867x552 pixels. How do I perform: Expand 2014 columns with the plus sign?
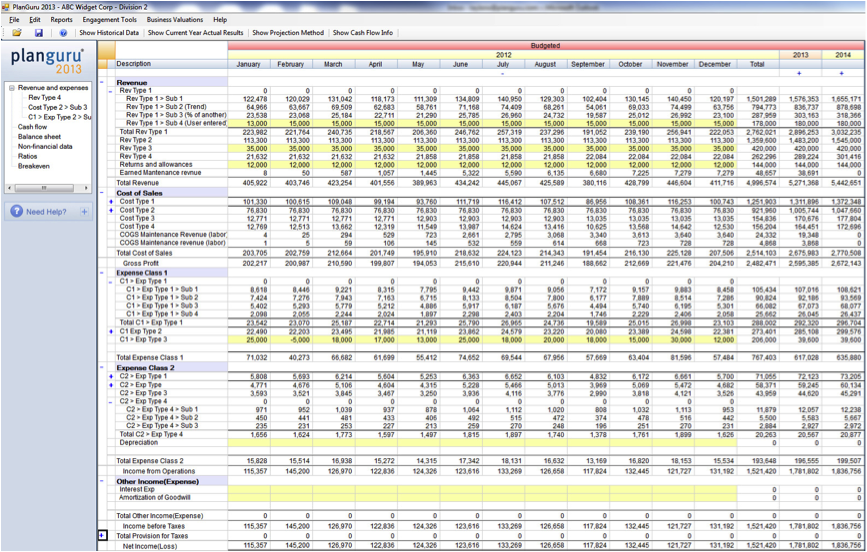[842, 73]
